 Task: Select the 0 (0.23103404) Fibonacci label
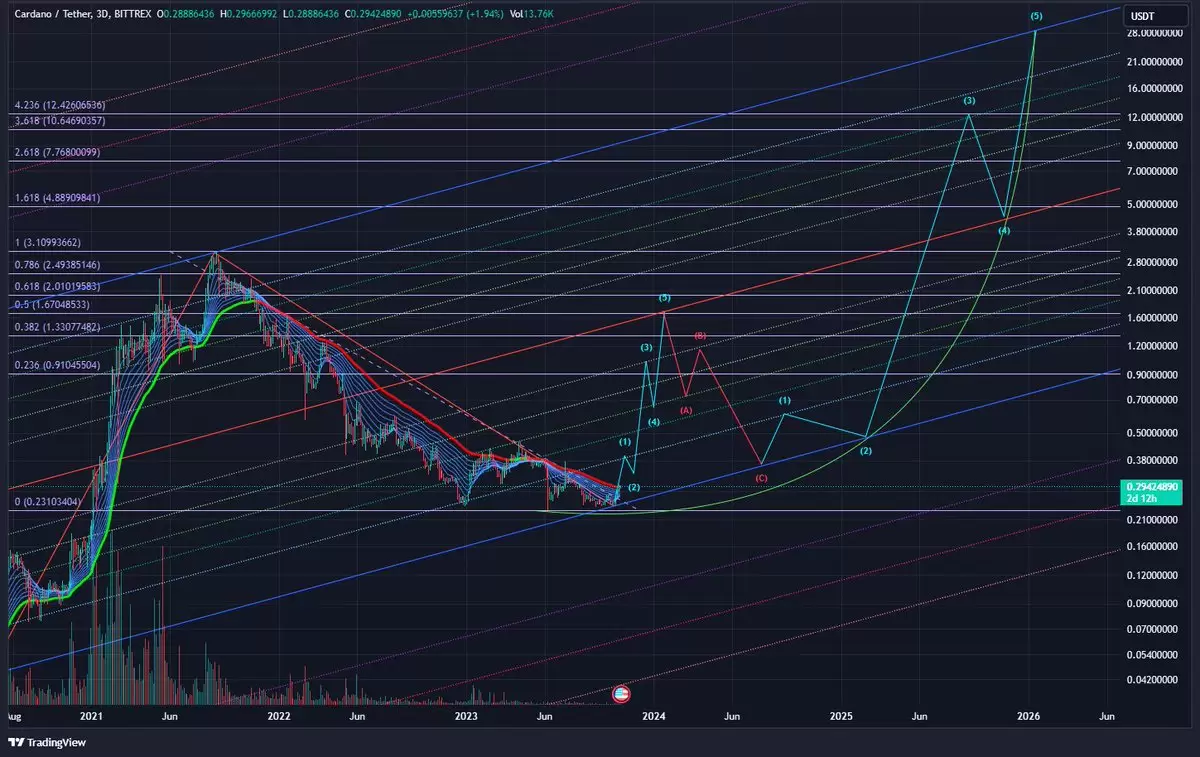tap(50, 501)
